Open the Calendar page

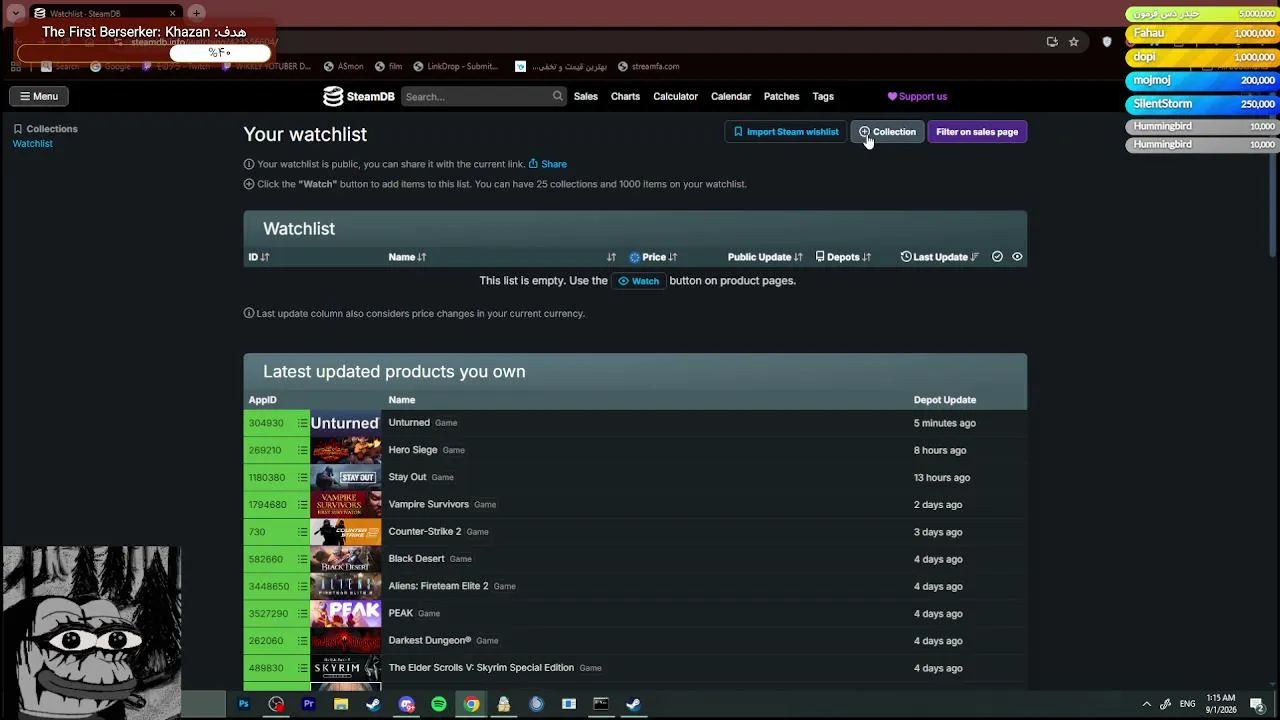[731, 96]
